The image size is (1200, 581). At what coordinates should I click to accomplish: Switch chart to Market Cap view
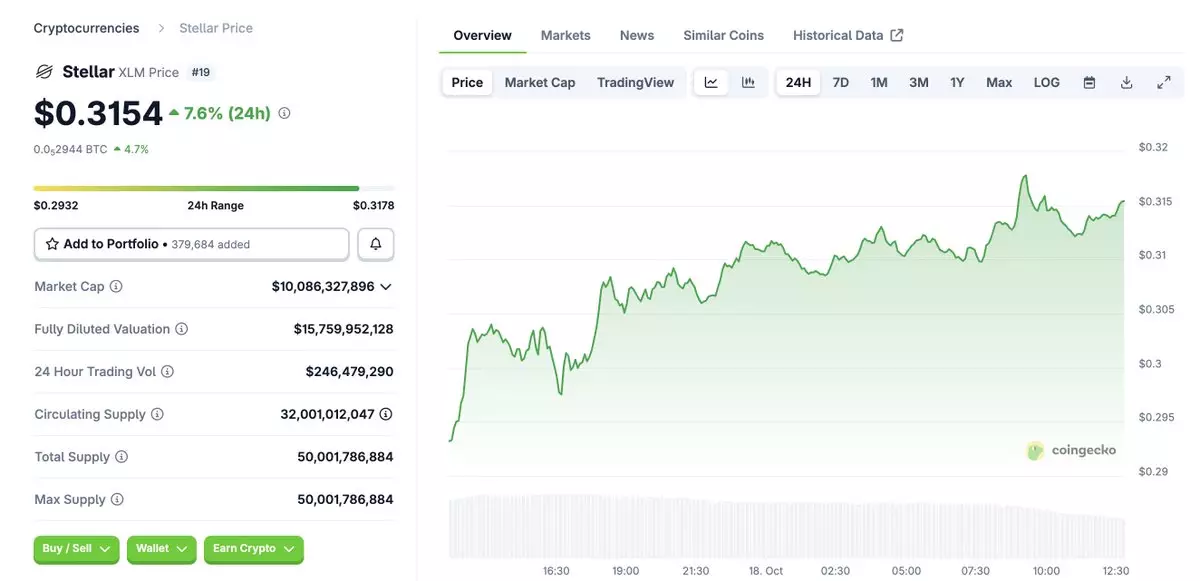(x=539, y=82)
